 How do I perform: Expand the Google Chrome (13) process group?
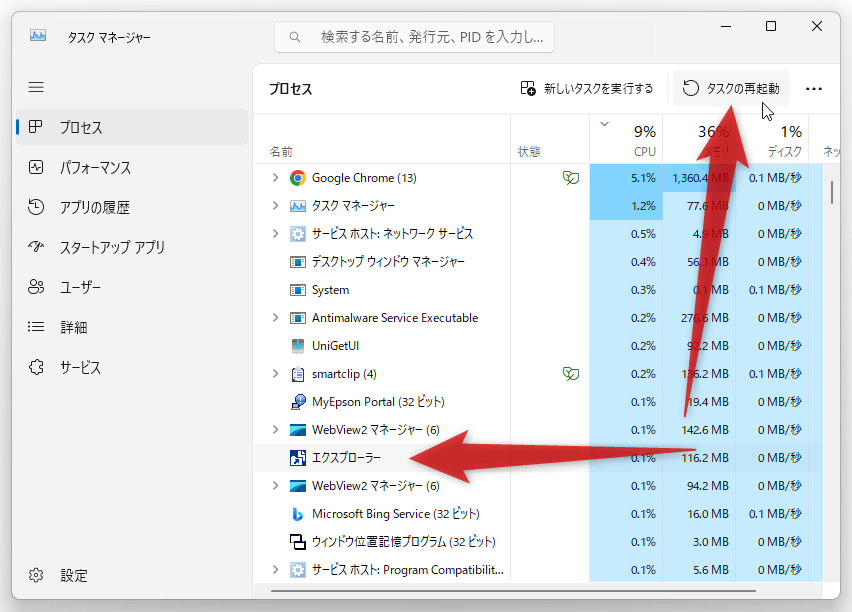pos(275,178)
